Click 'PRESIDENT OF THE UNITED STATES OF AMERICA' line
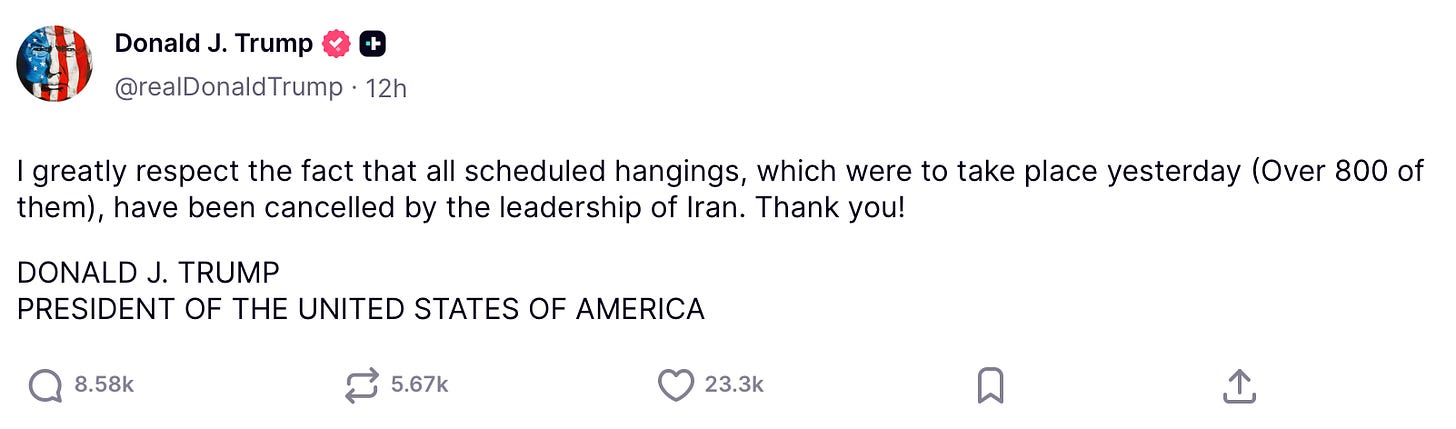This screenshot has width=1456, height=429. pyautogui.click(x=361, y=309)
